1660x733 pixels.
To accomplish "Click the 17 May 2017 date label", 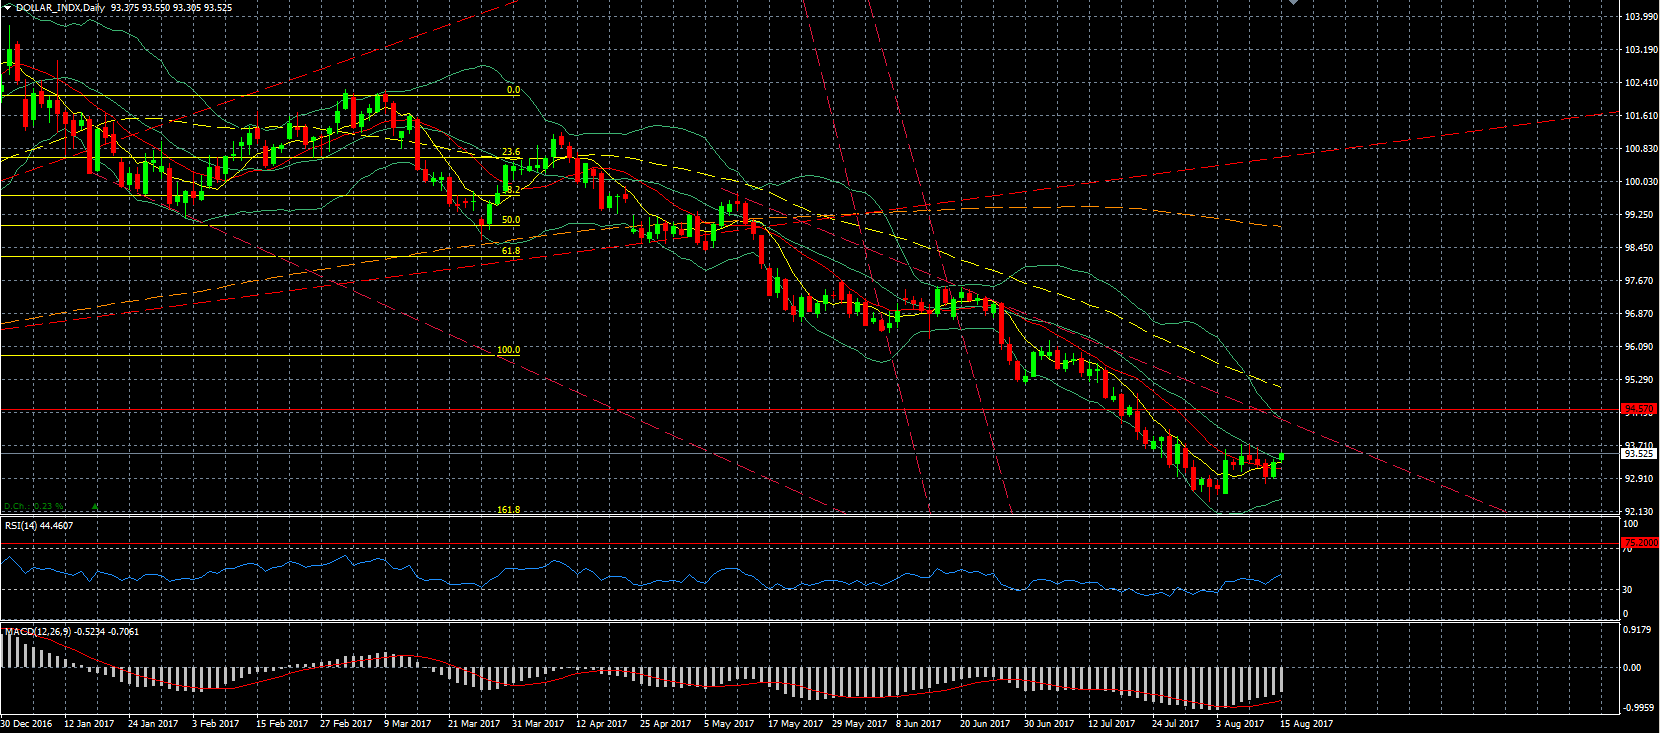I will (795, 724).
